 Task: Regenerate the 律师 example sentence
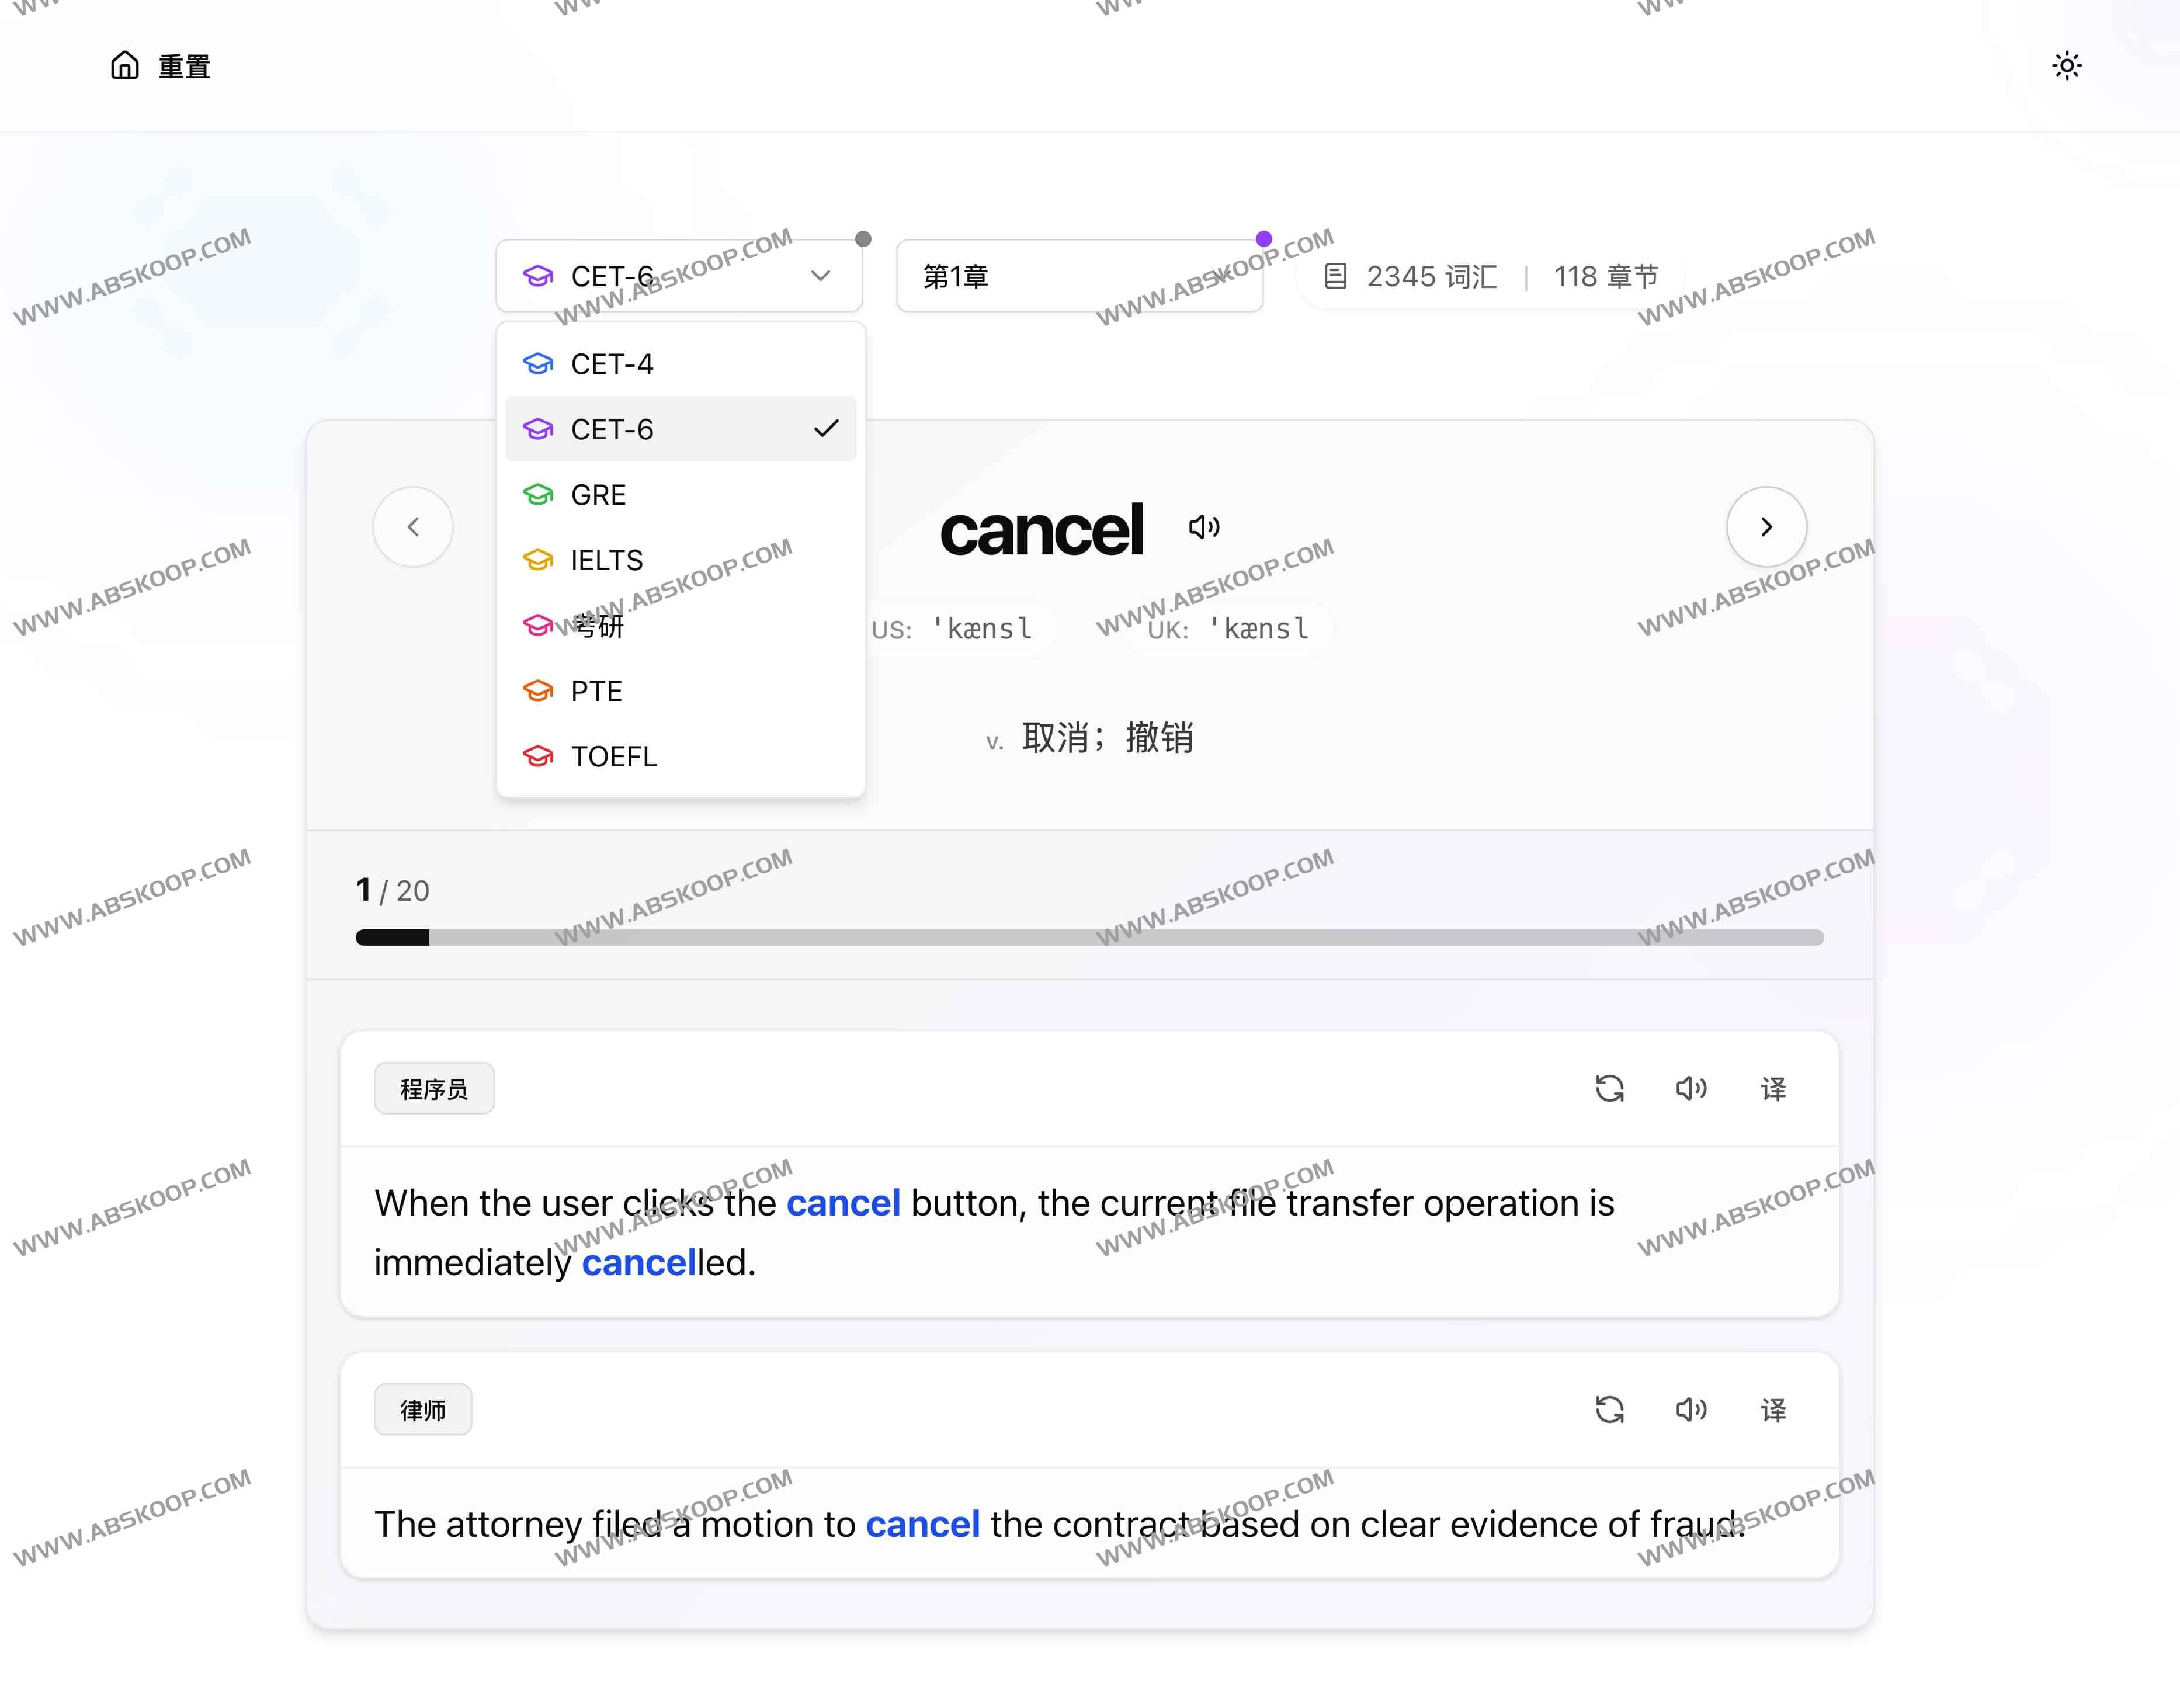click(x=1609, y=1410)
